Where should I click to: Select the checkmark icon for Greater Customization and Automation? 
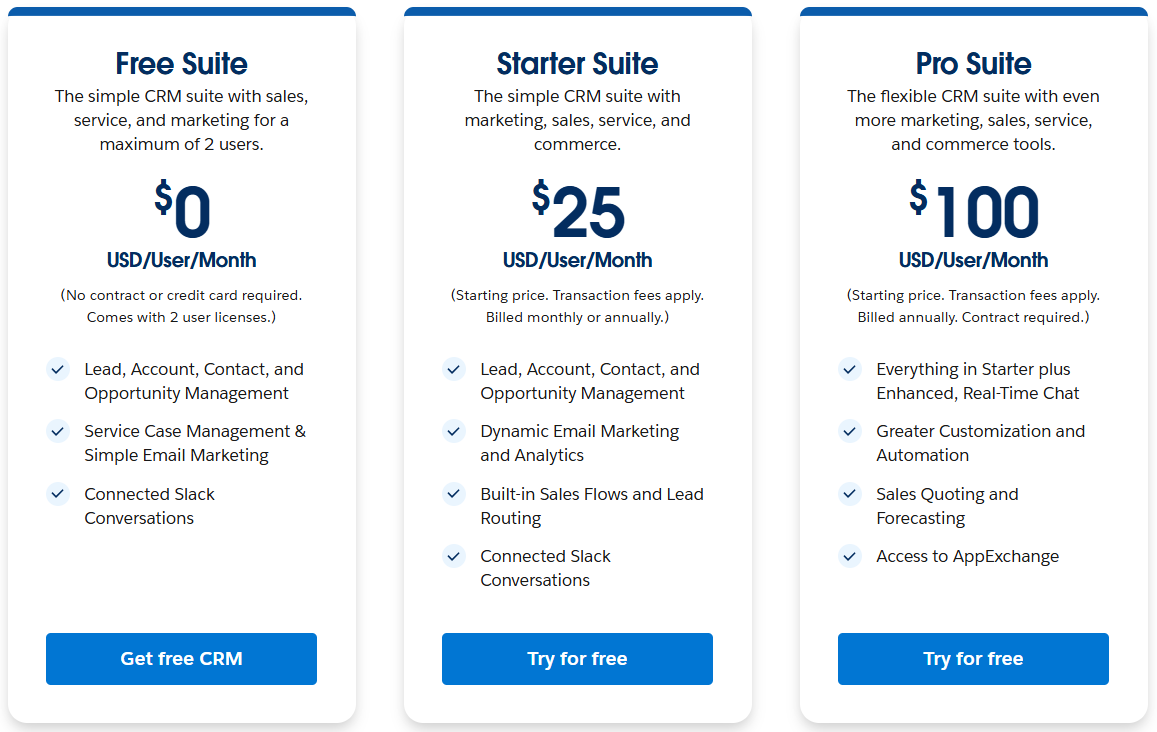click(850, 432)
